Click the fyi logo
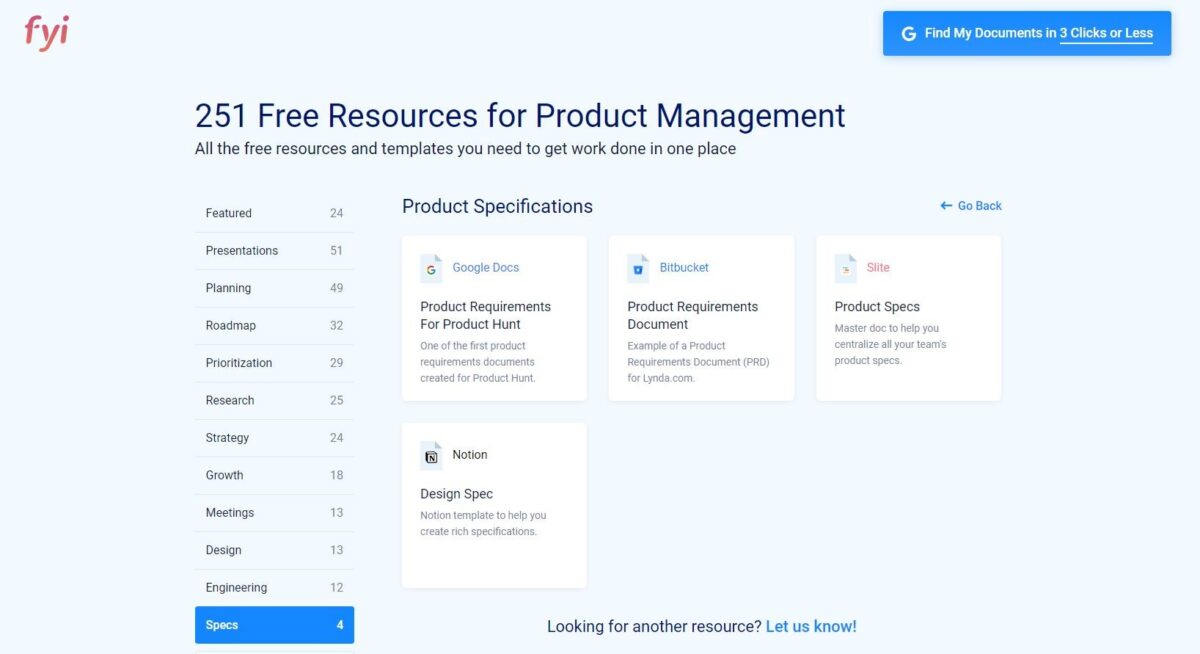 [47, 33]
